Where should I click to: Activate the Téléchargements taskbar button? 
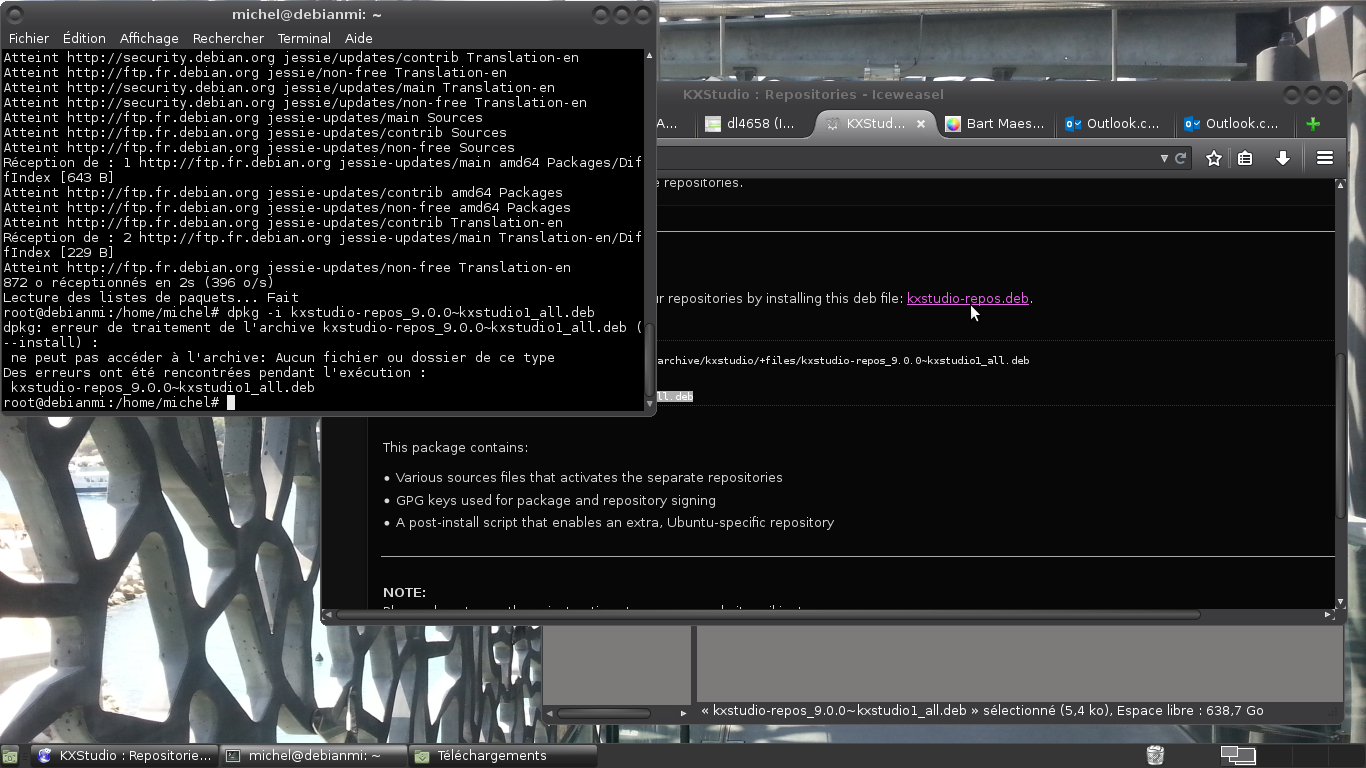[x=503, y=756]
